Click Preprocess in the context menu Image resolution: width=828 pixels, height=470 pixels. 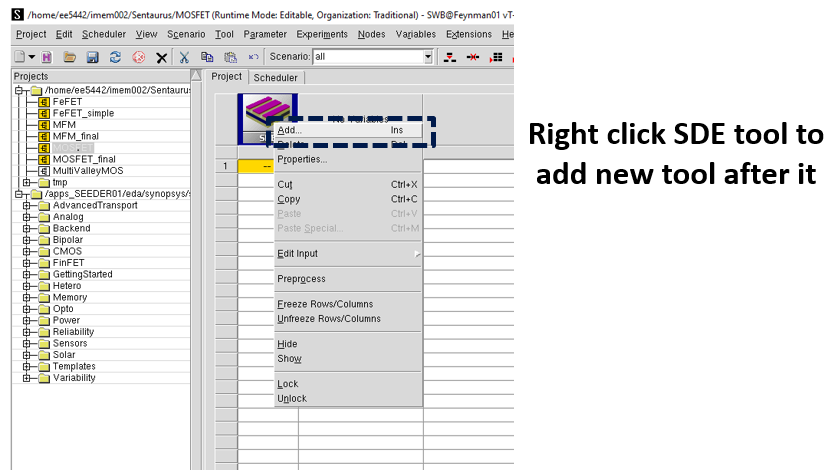(x=301, y=279)
